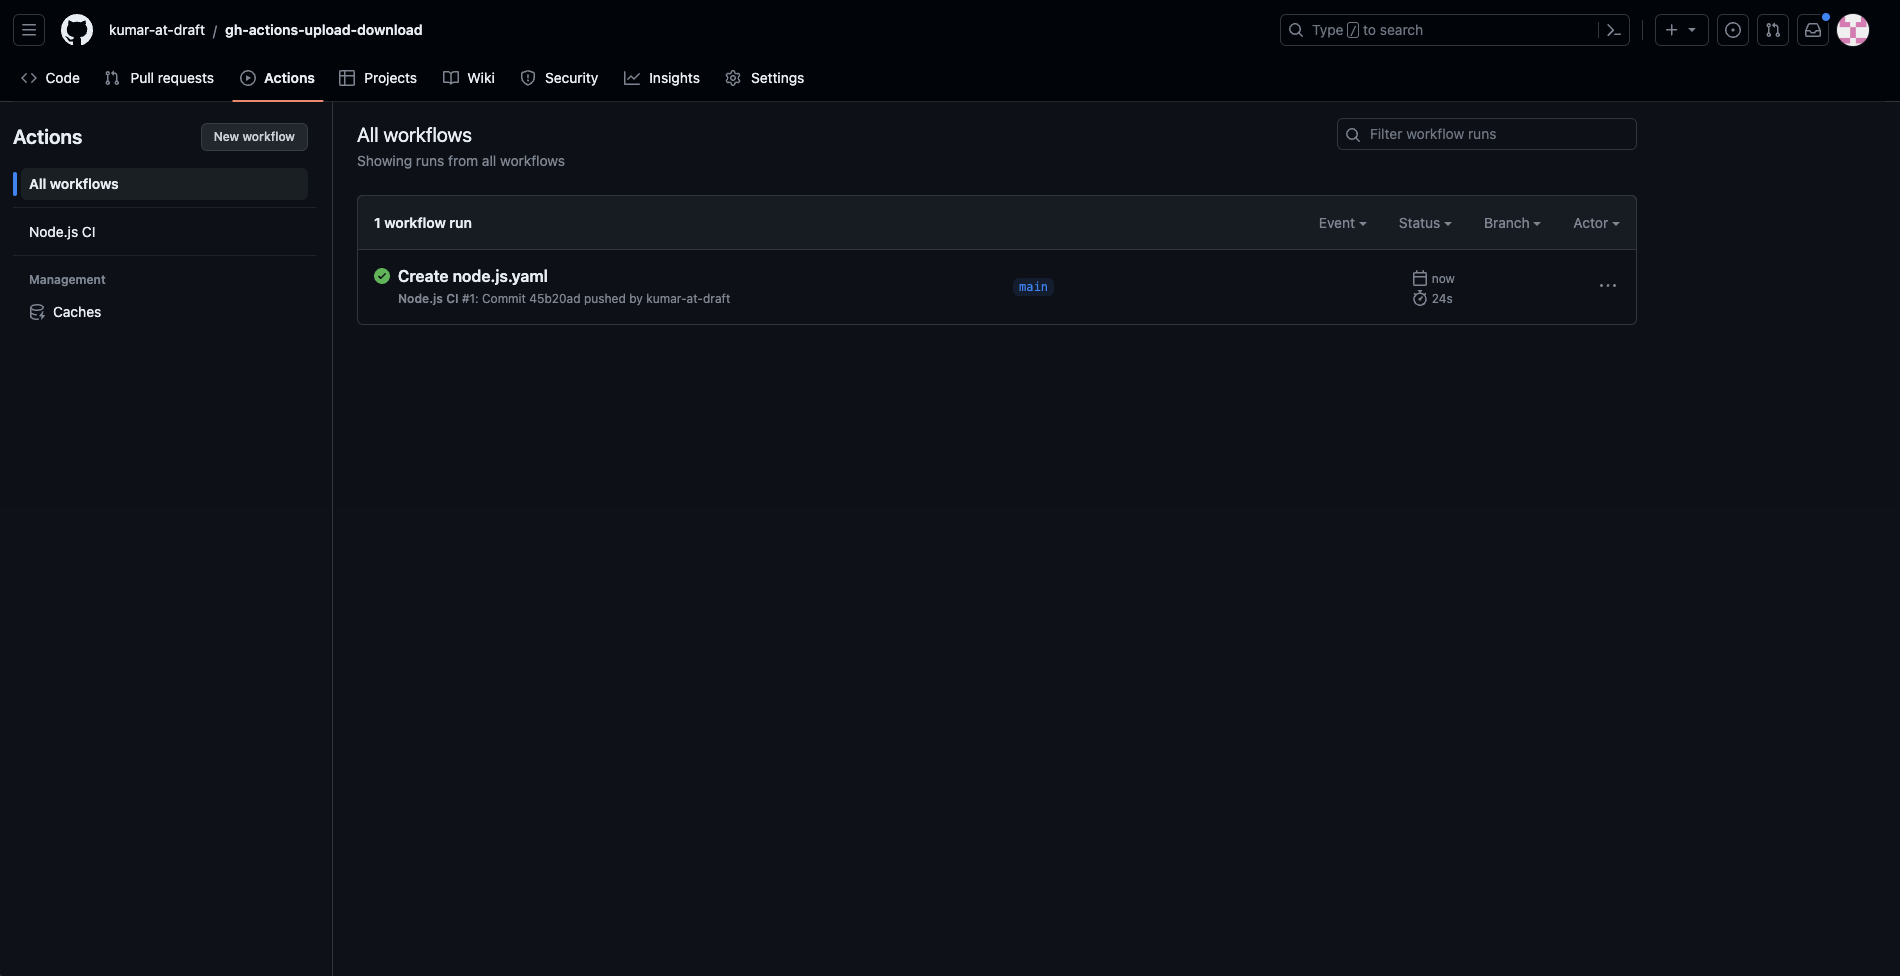The height and width of the screenshot is (976, 1900).
Task: Open the user avatar menu
Action: coord(1853,30)
